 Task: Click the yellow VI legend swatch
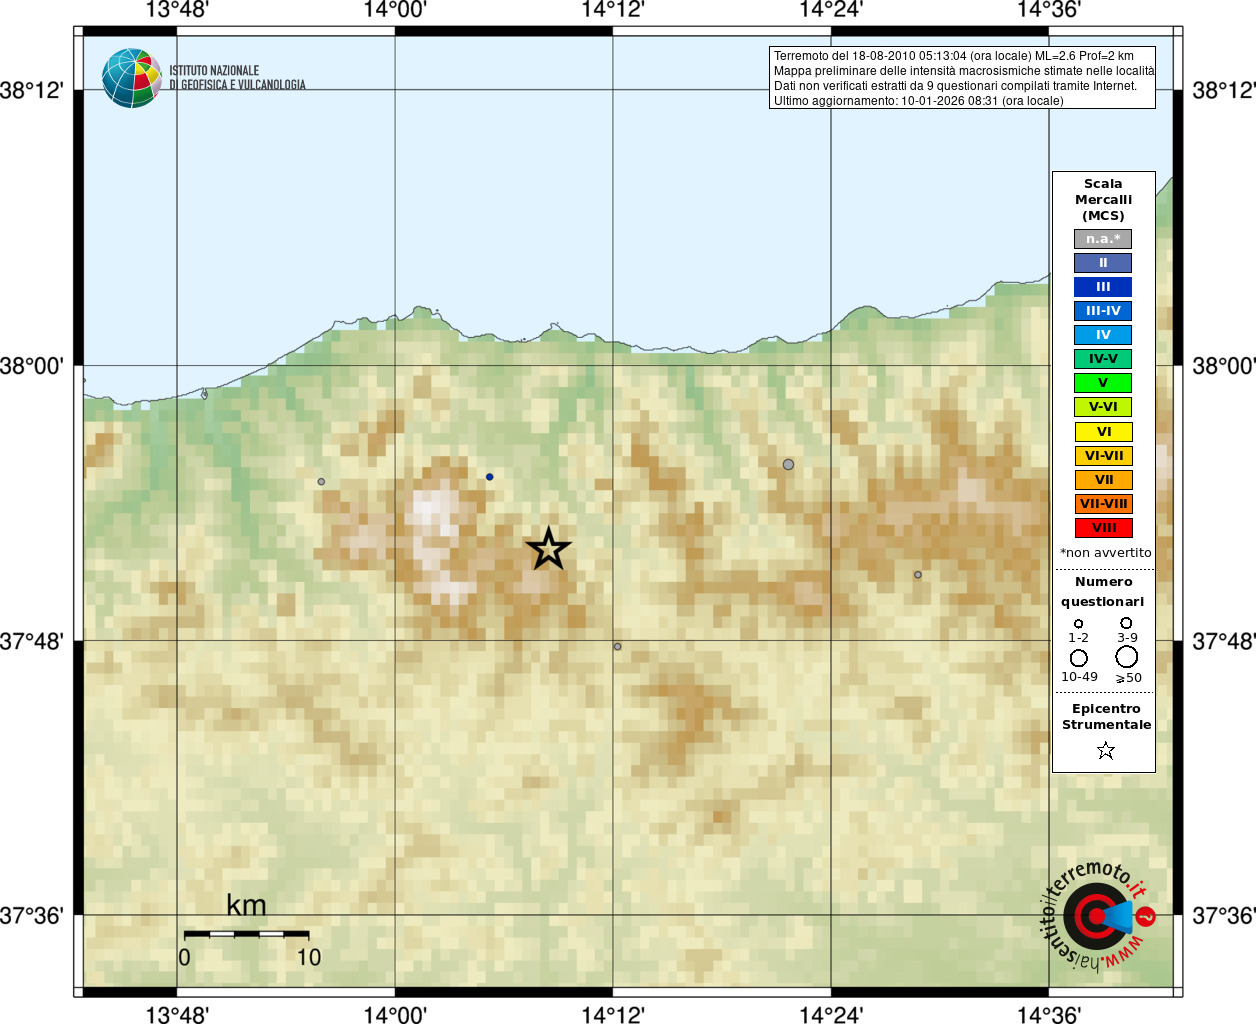tap(1103, 432)
